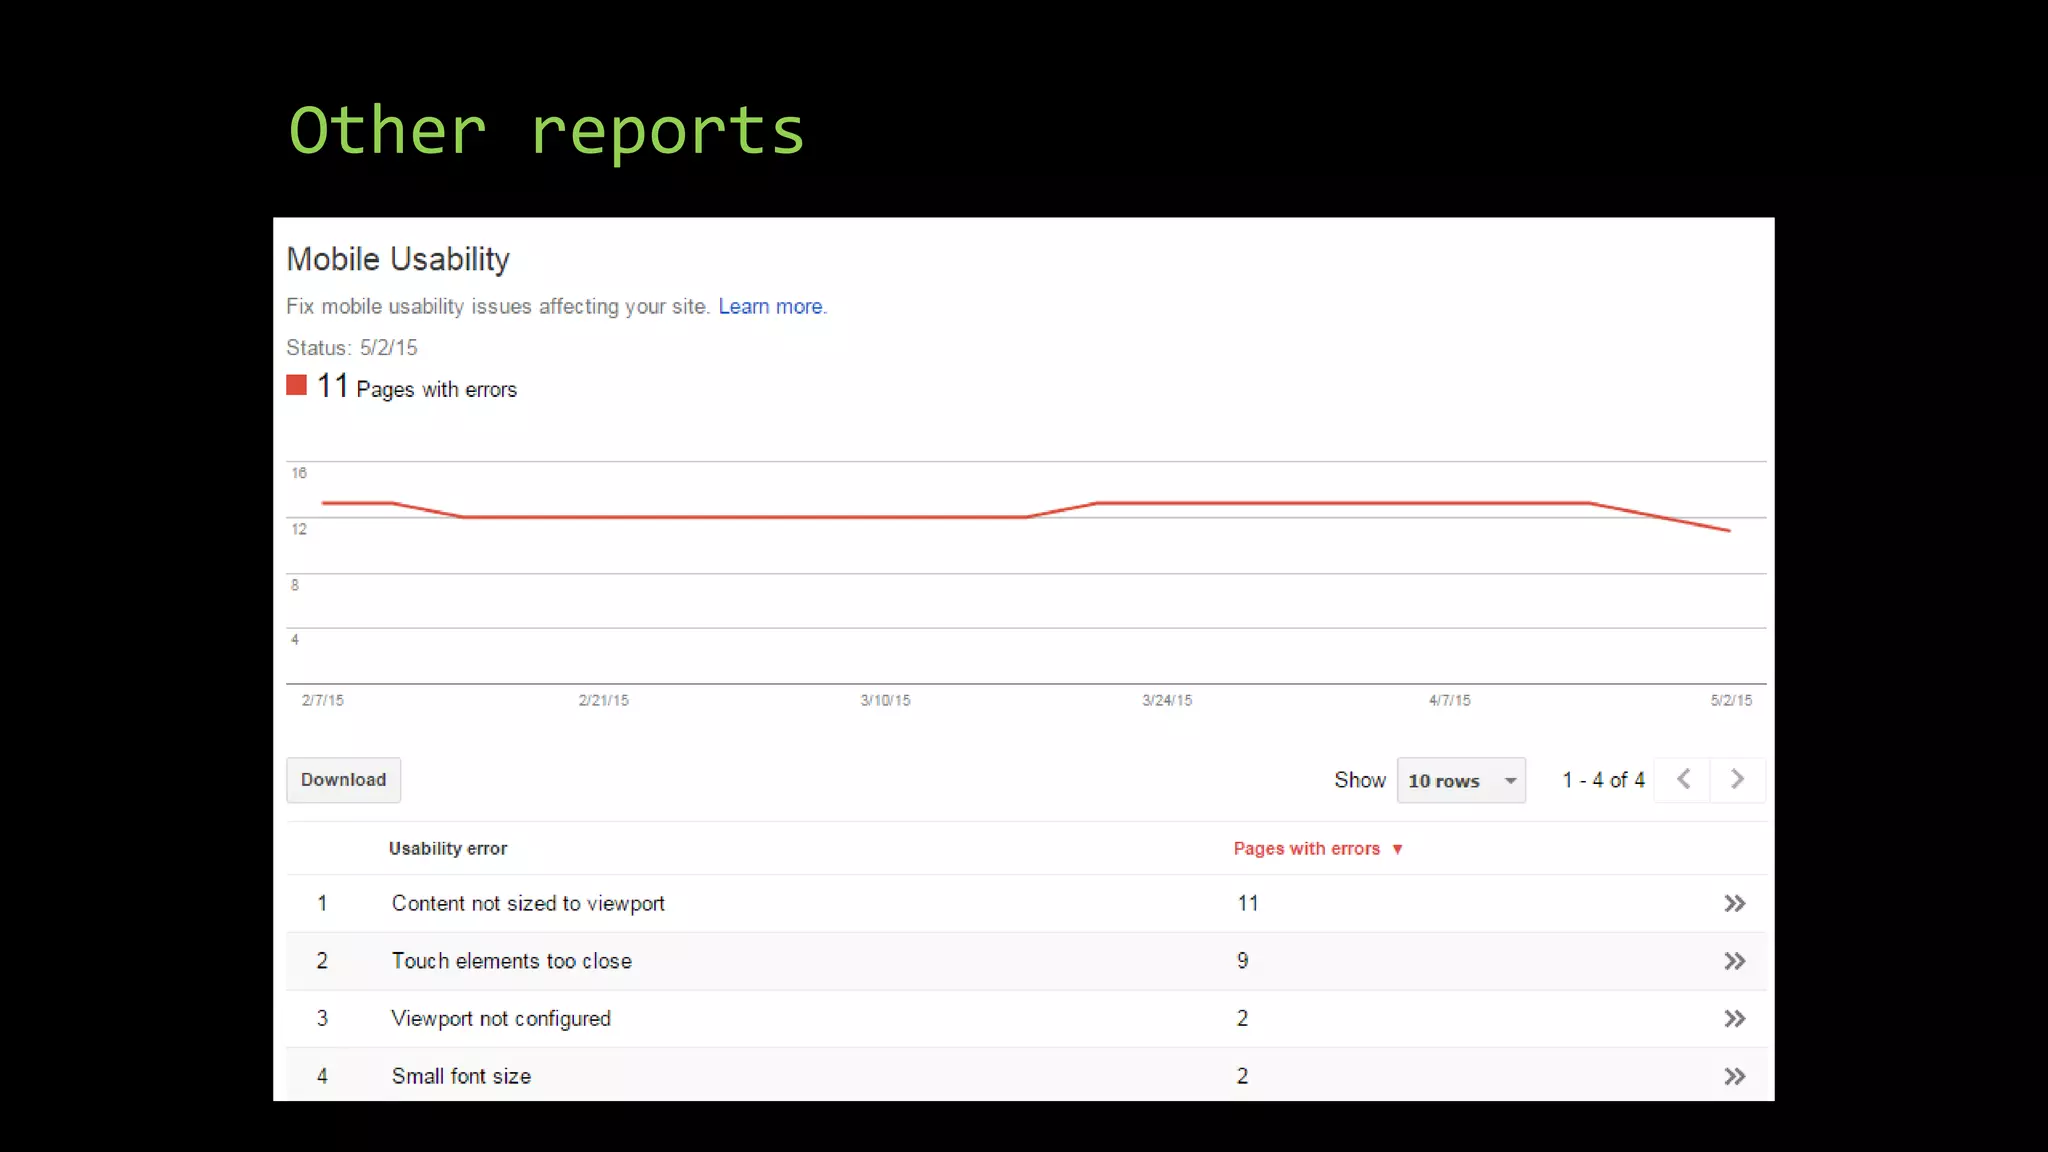The width and height of the screenshot is (2048, 1152).
Task: Sort by Pages with errors column
Action: pyautogui.click(x=1318, y=849)
